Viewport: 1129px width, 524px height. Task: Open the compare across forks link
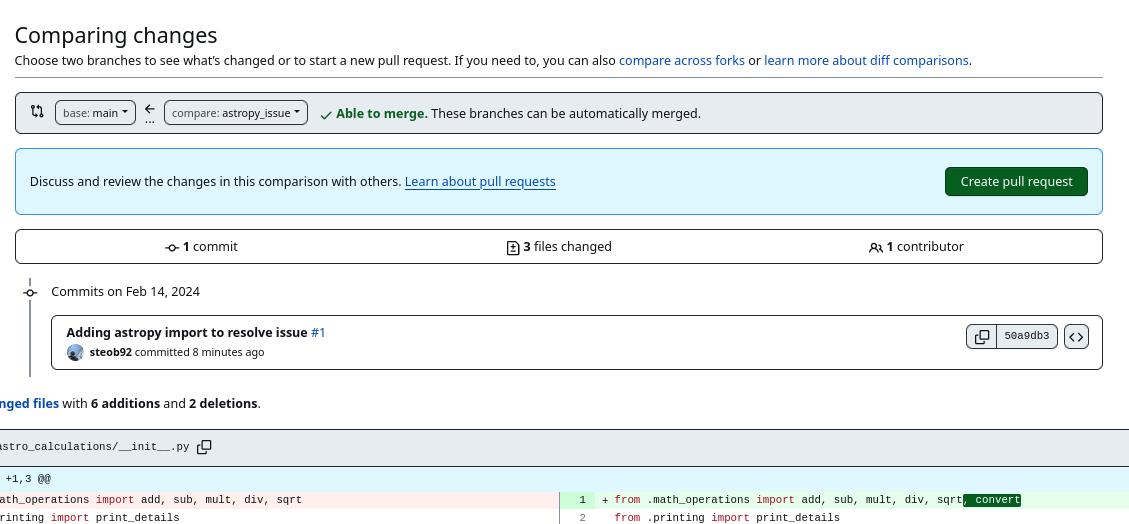pos(681,60)
